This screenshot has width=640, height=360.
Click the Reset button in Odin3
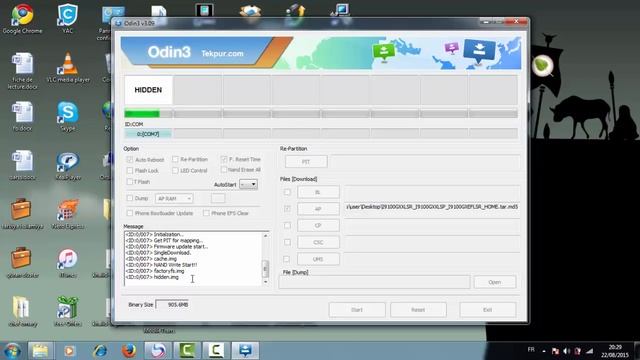pos(418,310)
